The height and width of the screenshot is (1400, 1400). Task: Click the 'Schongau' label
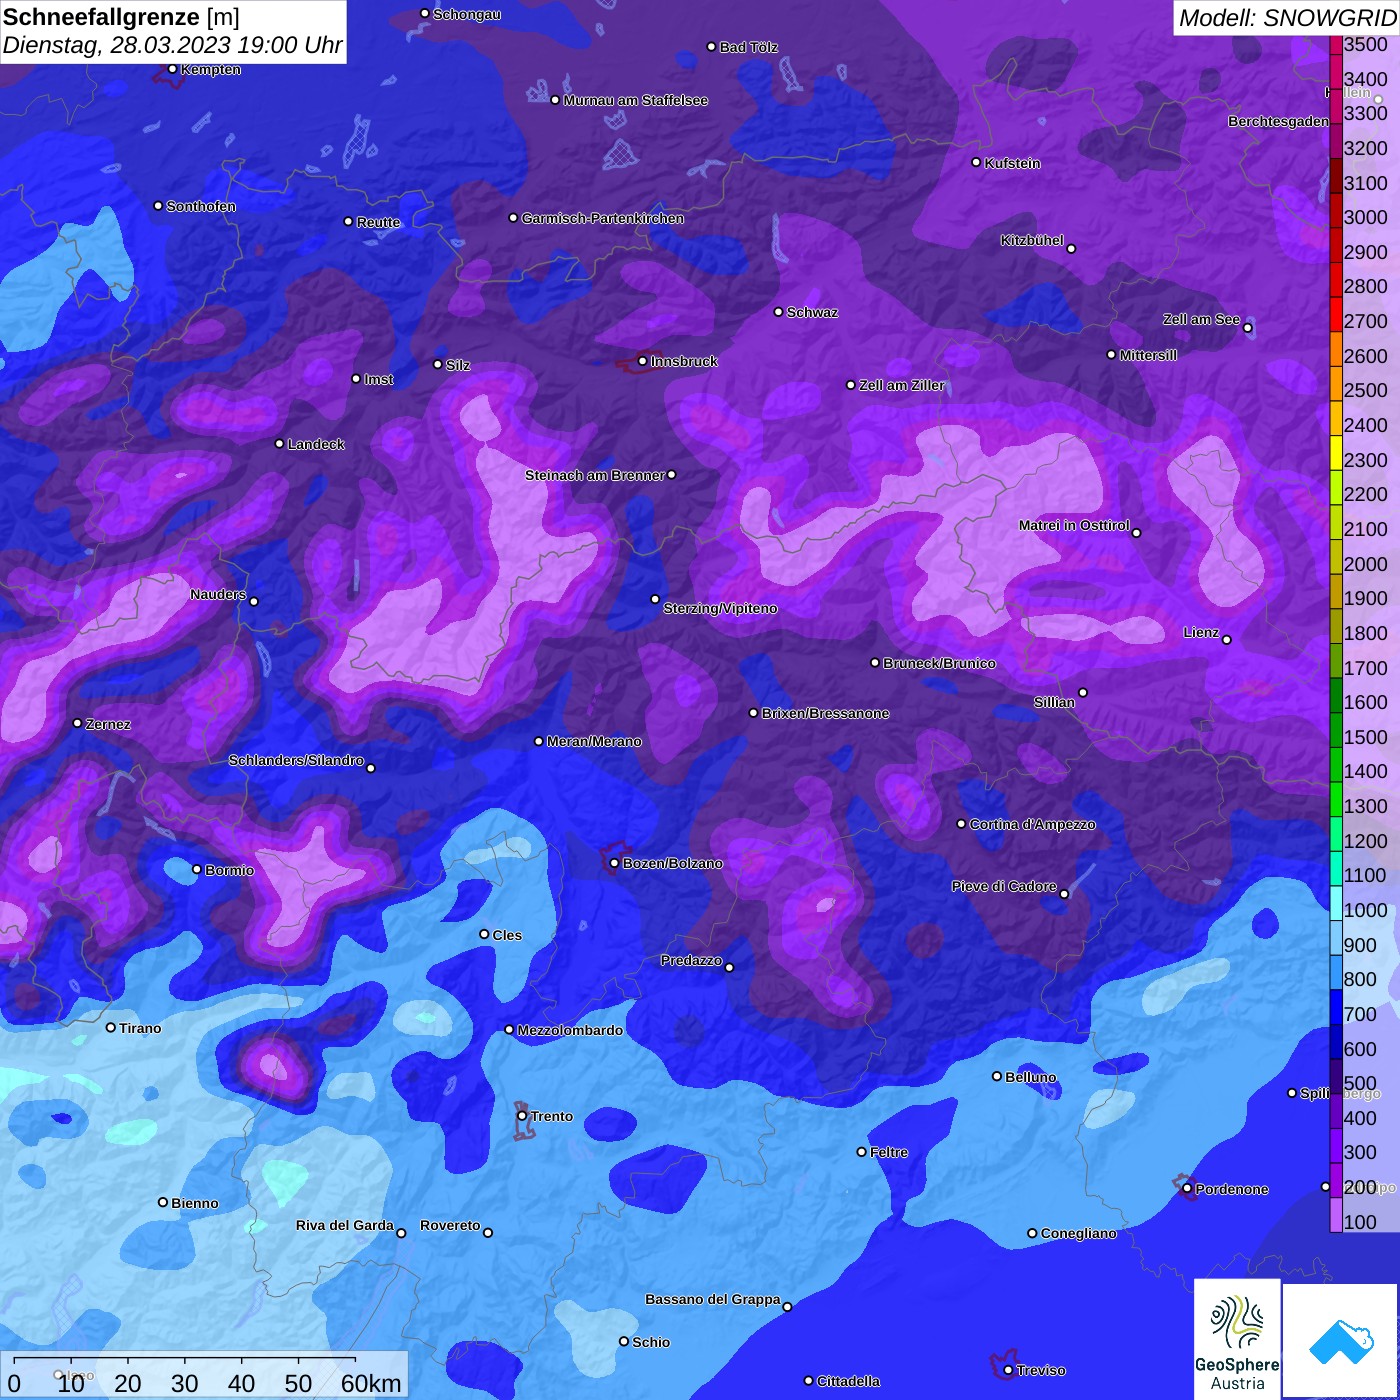(x=467, y=14)
